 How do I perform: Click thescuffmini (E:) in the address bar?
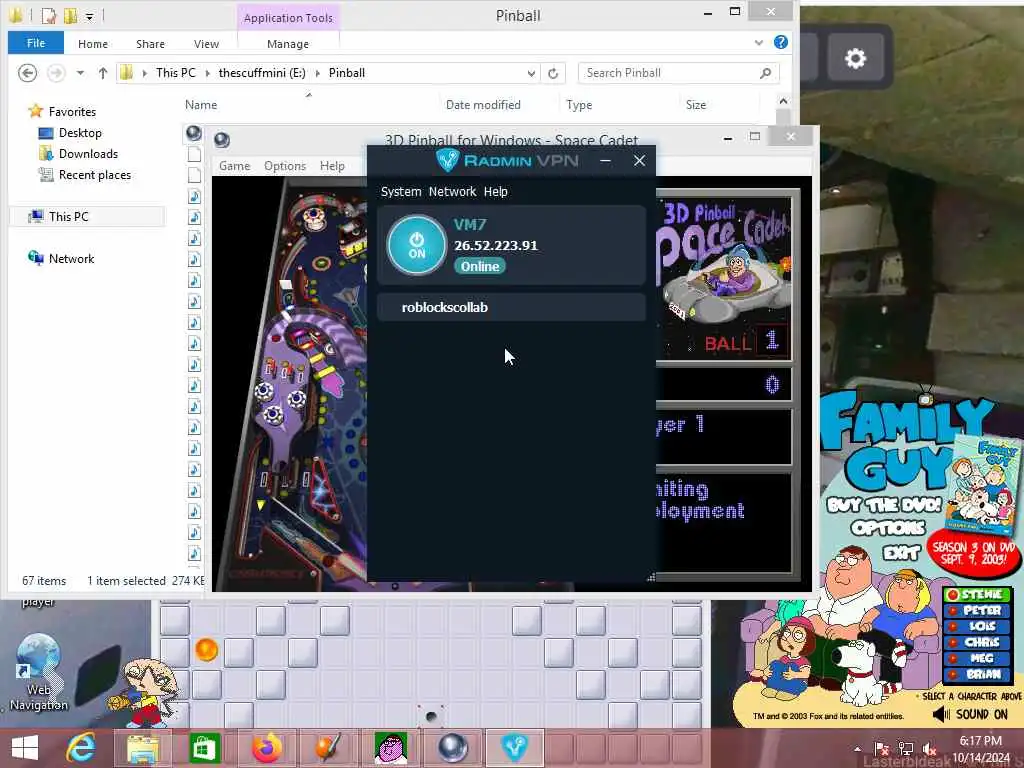(262, 72)
